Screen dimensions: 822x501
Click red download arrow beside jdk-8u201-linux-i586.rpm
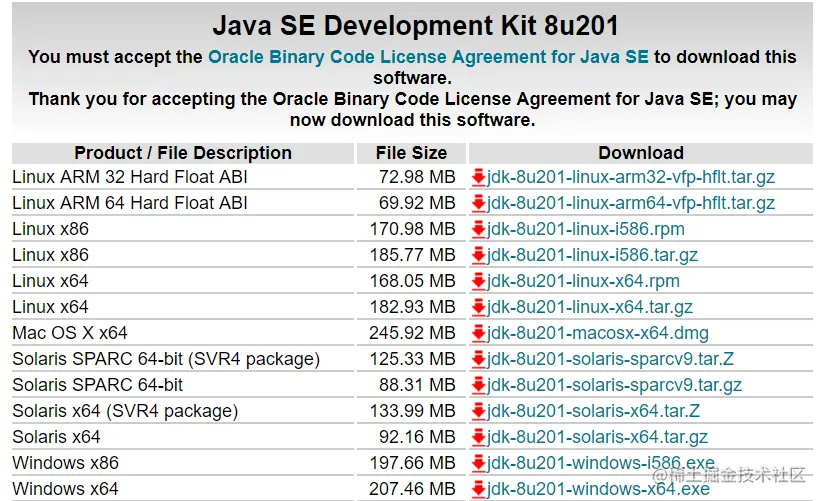tap(478, 229)
